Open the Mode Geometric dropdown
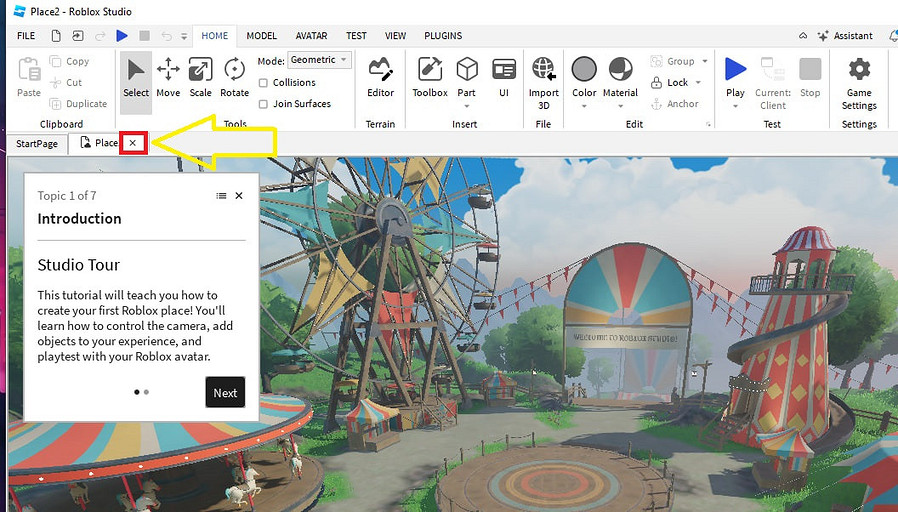898x512 pixels. [319, 60]
